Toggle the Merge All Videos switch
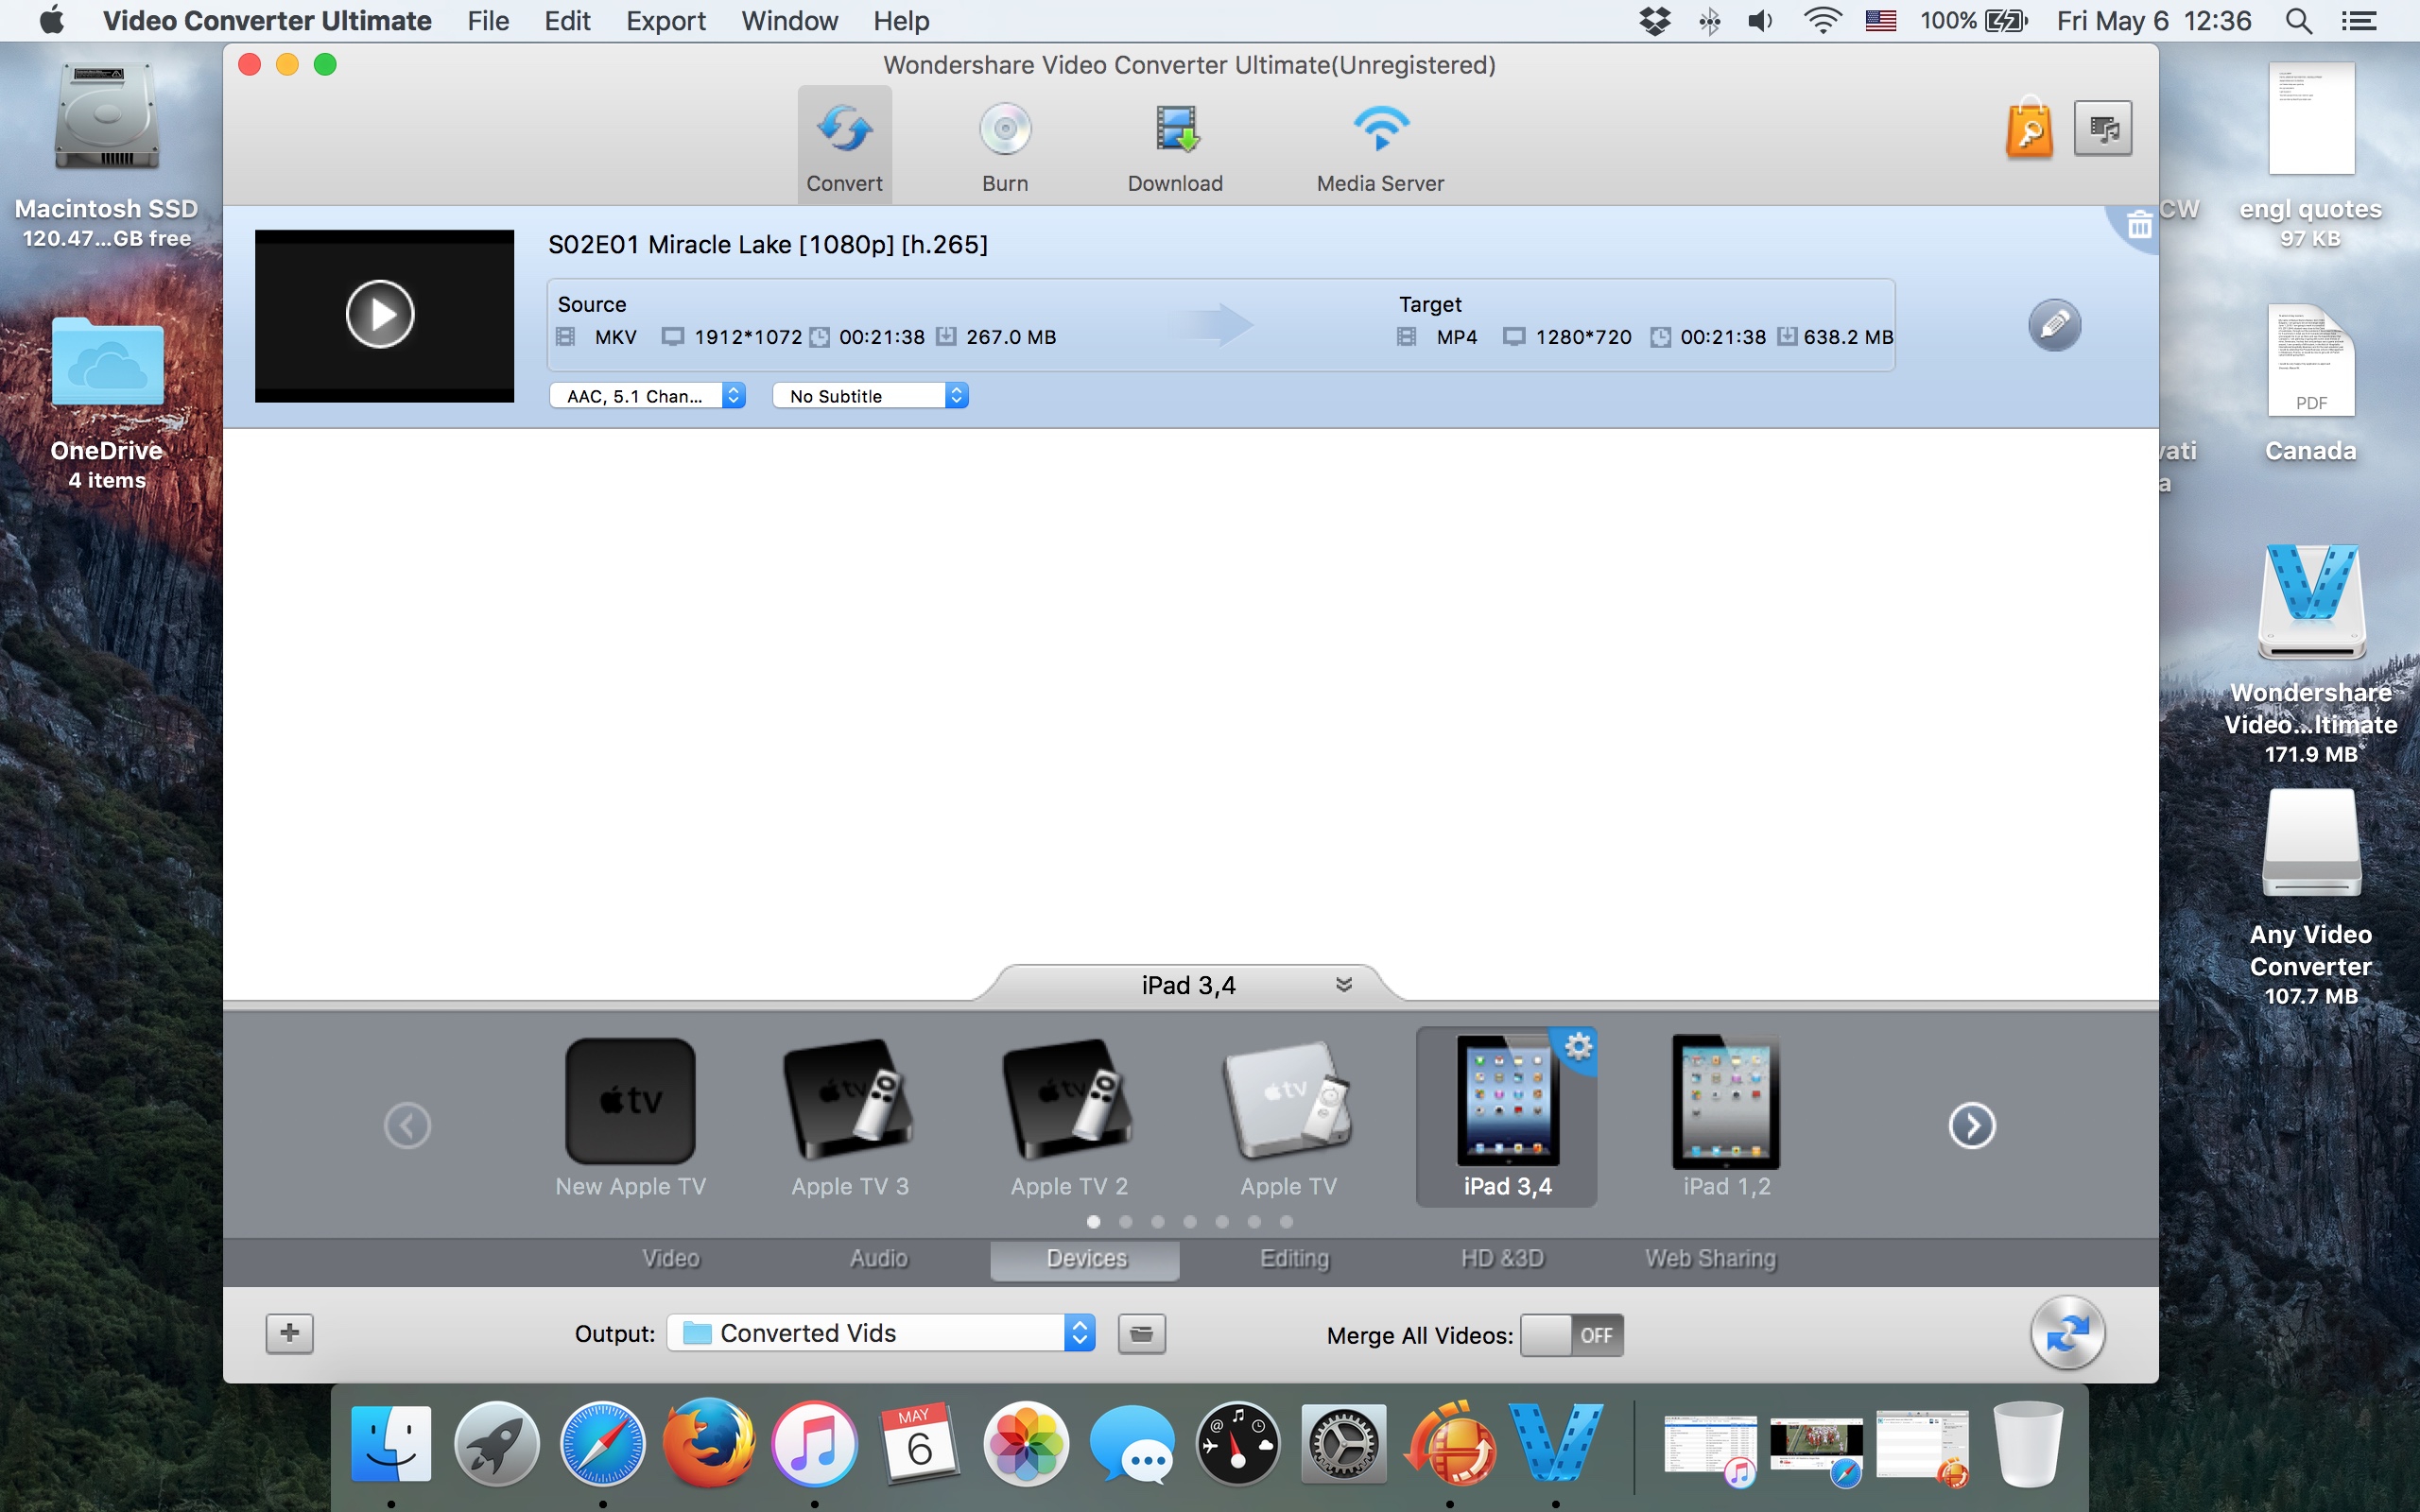This screenshot has height=1512, width=2420. (x=1571, y=1336)
